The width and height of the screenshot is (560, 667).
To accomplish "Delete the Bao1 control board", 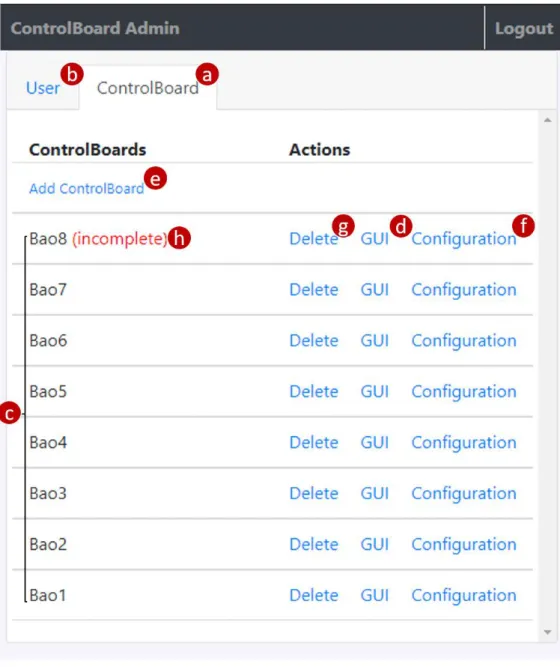I will 314,595.
